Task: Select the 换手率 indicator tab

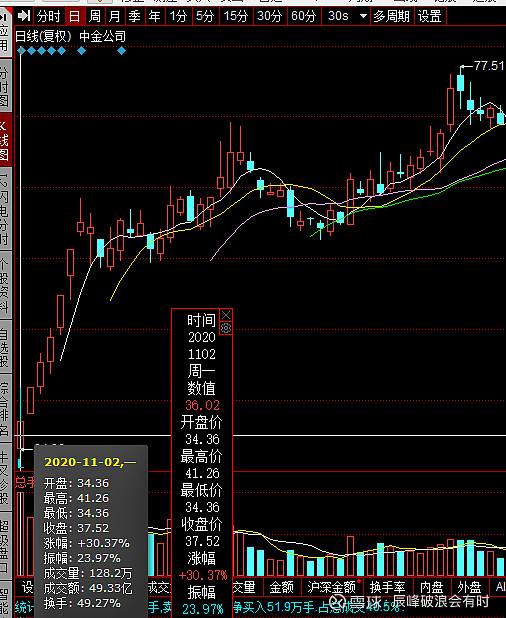Action: [x=387, y=587]
